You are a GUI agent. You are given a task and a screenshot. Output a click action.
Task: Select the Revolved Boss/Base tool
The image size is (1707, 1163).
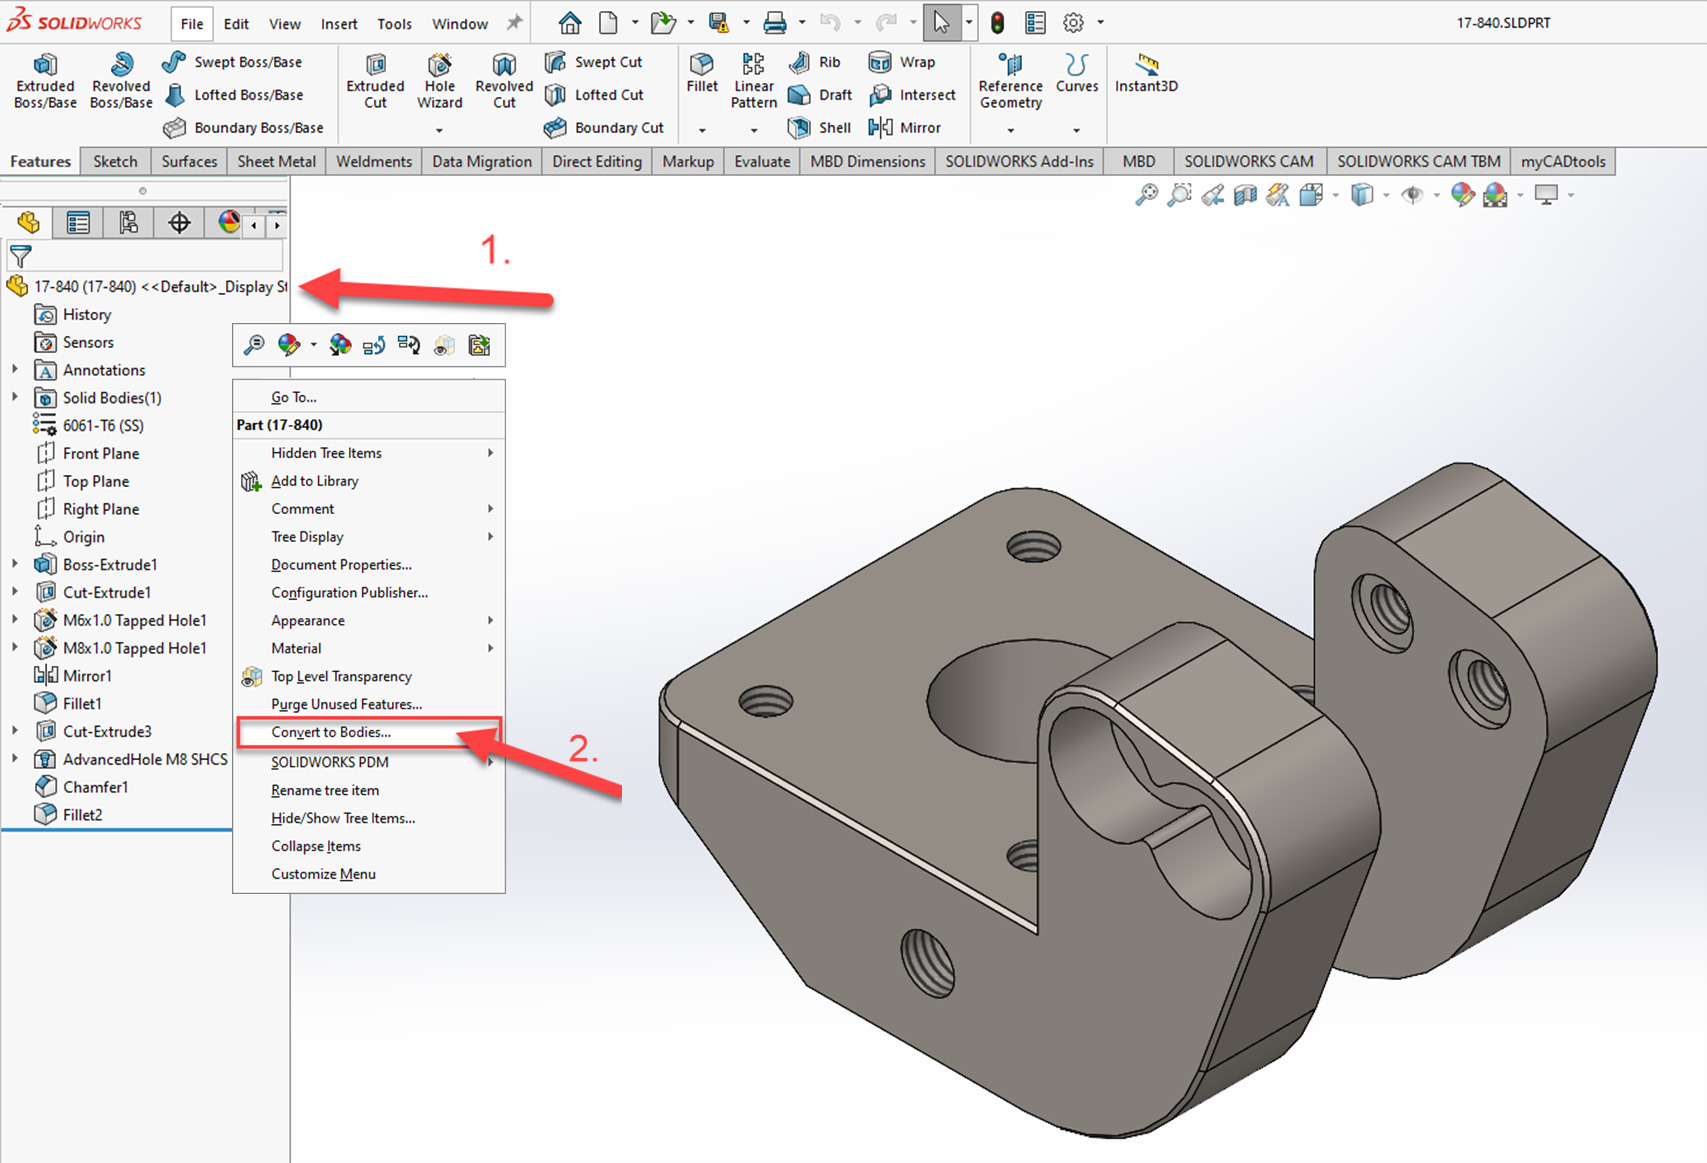(x=121, y=82)
